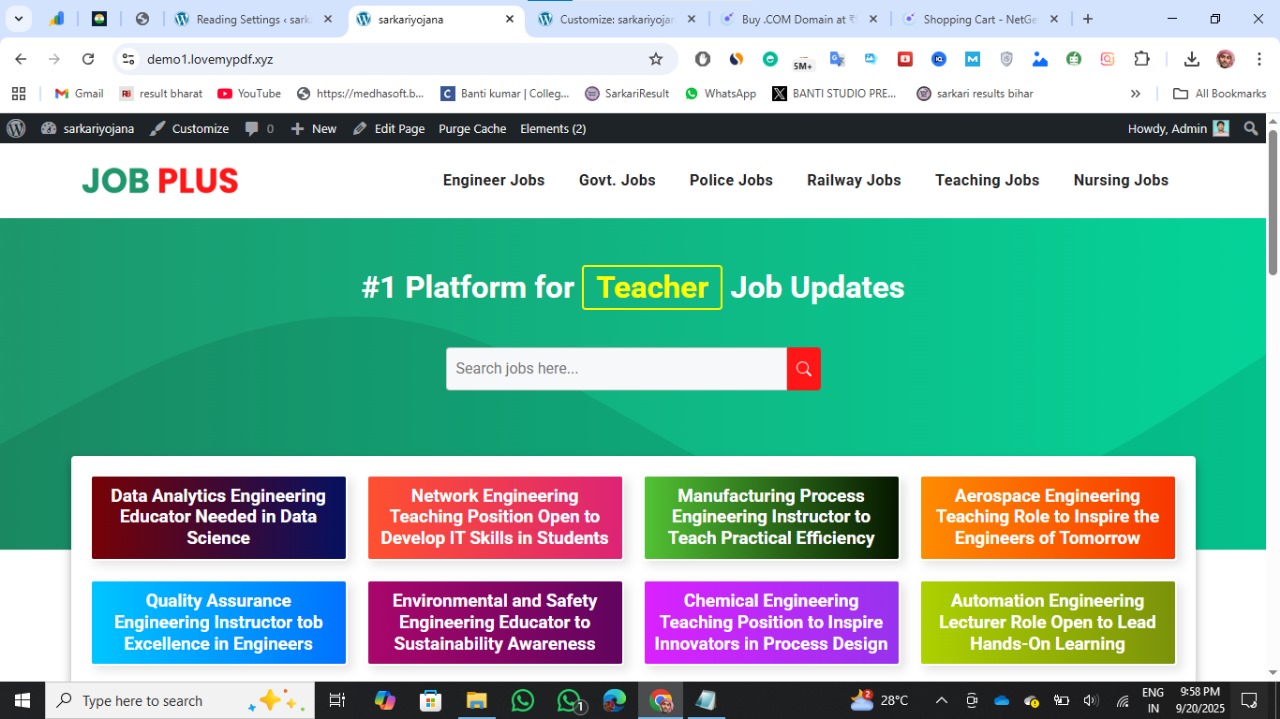Select the Police Jobs menu item
1280x719 pixels.
[730, 180]
